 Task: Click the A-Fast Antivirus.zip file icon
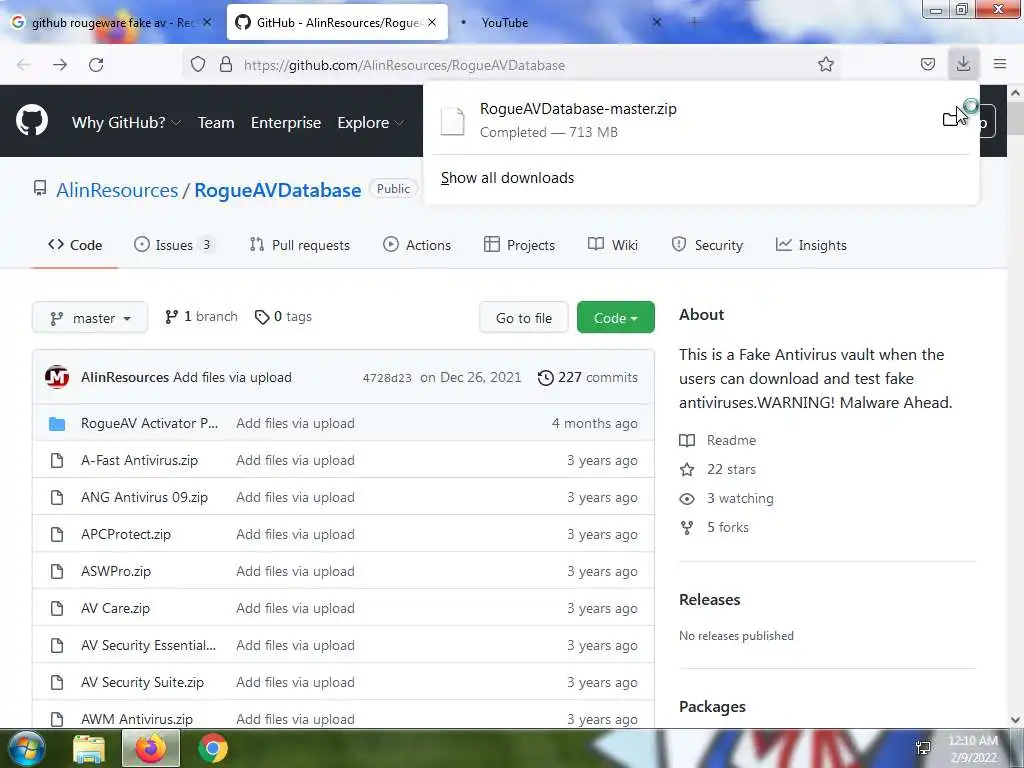click(57, 460)
